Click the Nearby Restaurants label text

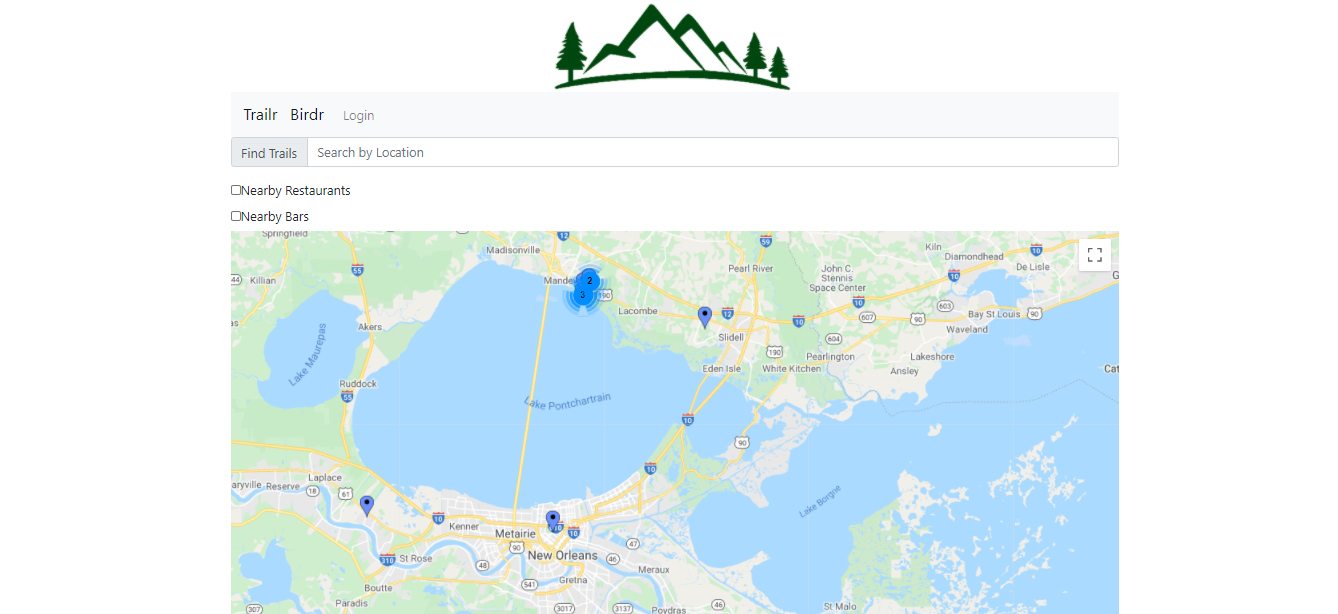296,190
